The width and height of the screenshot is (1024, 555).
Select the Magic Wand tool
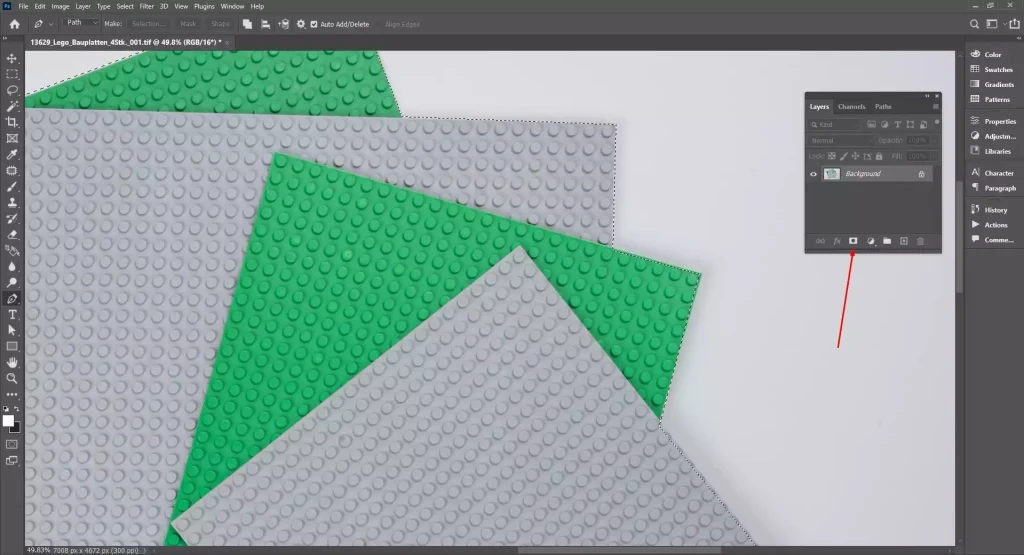pyautogui.click(x=12, y=106)
